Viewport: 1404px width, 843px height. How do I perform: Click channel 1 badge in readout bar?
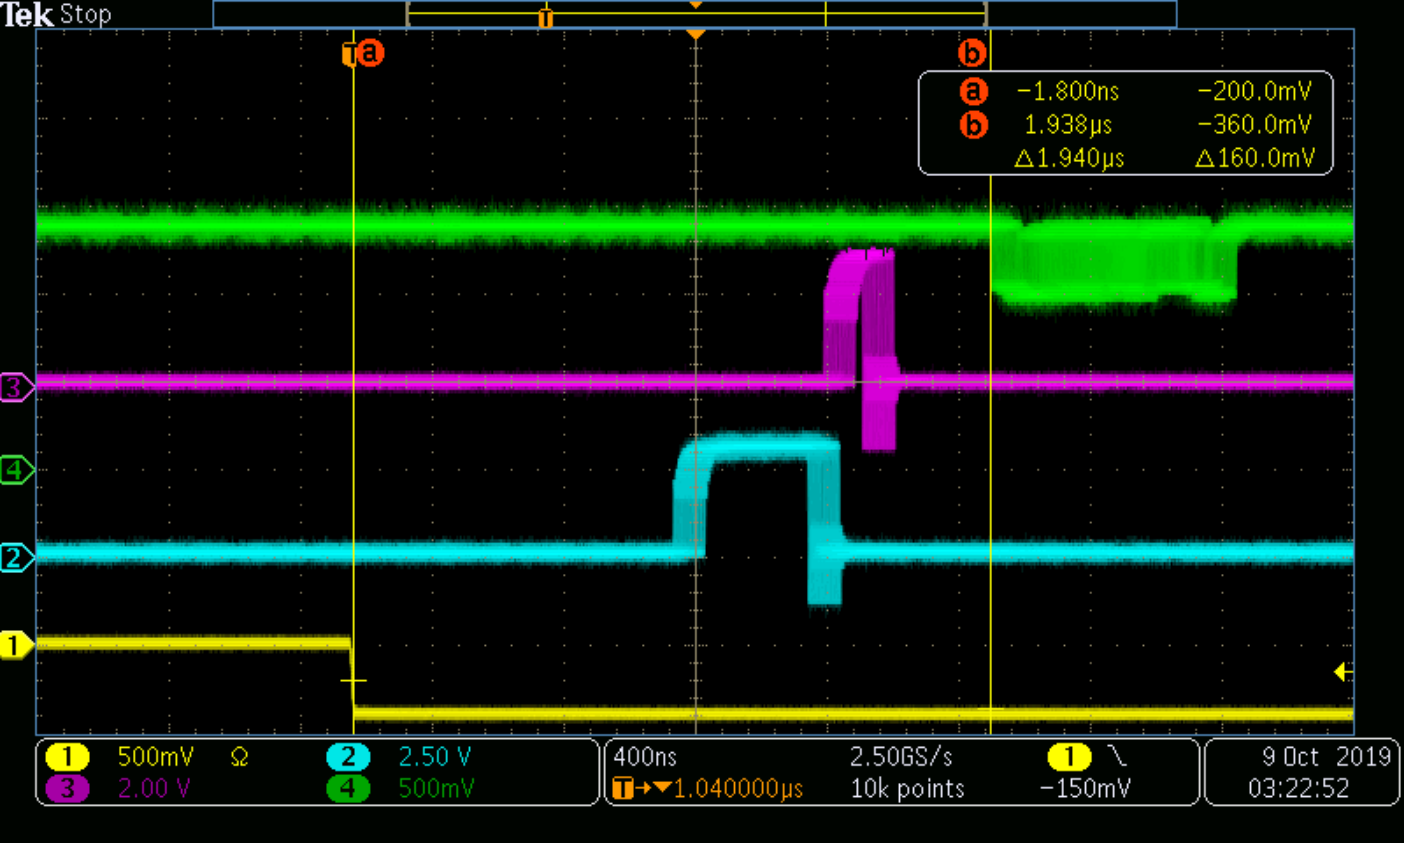pos(68,757)
